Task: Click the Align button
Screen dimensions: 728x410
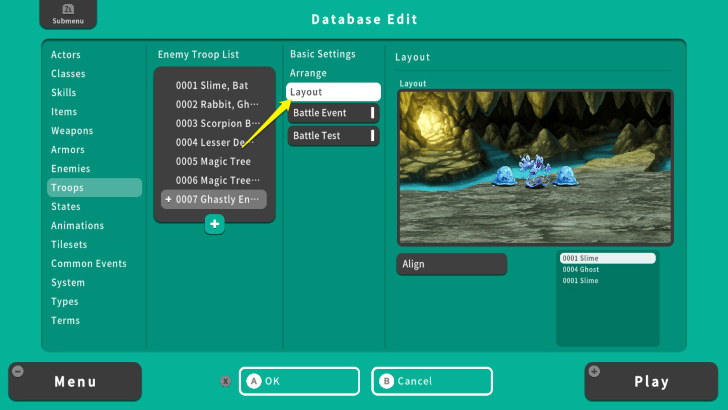Action: click(451, 264)
